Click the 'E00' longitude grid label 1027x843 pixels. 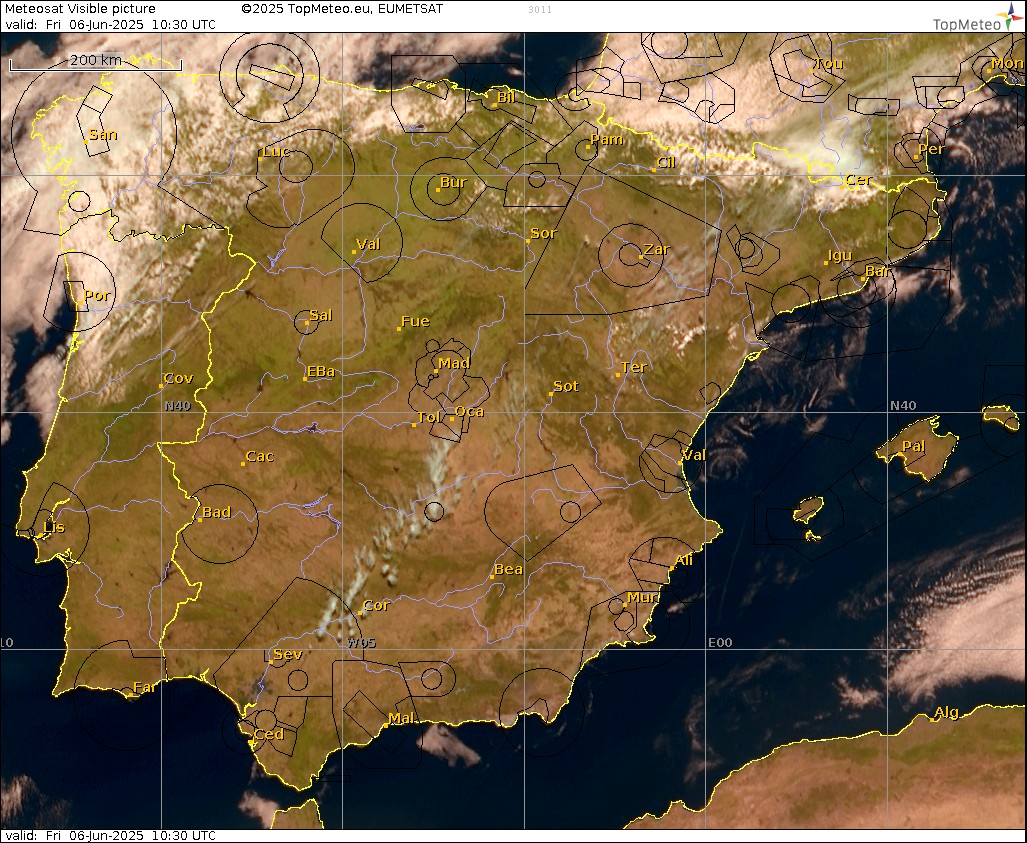(720, 643)
